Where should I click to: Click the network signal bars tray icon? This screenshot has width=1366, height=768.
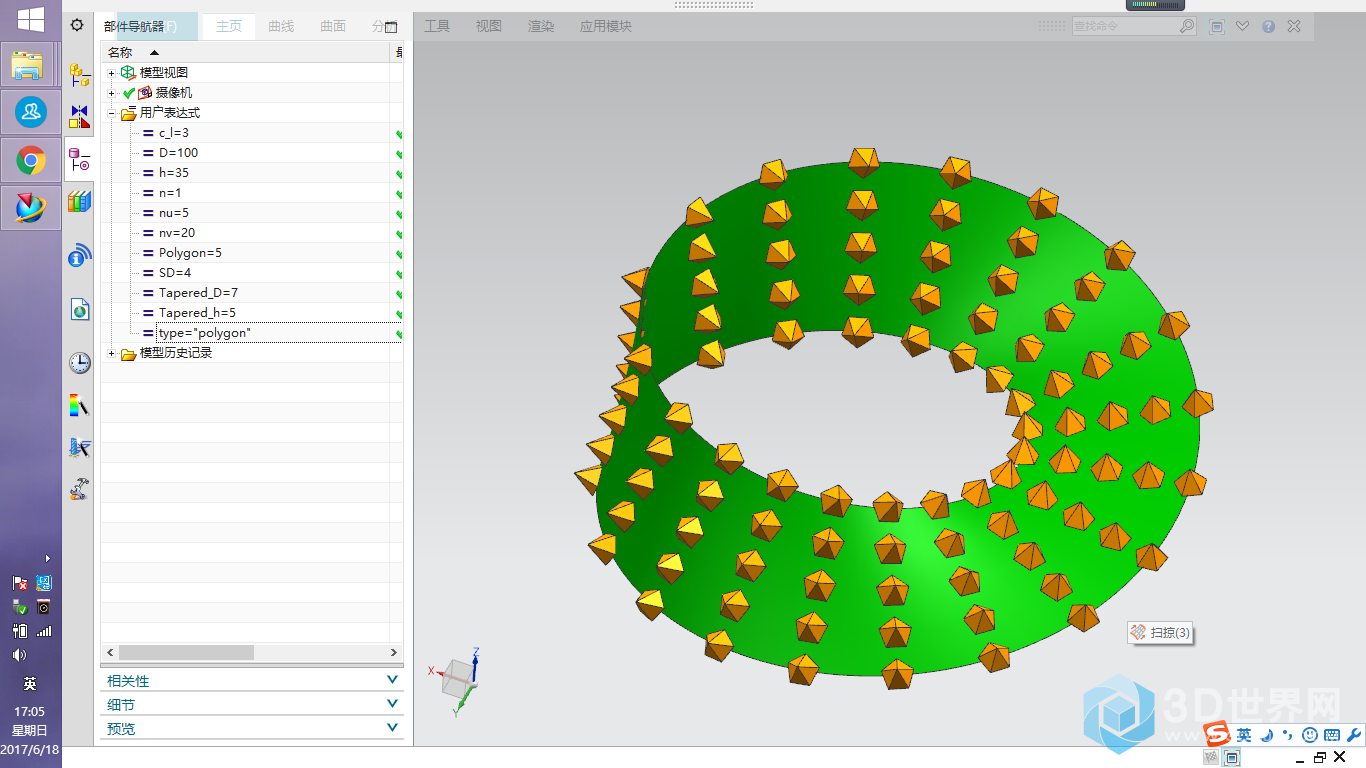pyautogui.click(x=43, y=631)
